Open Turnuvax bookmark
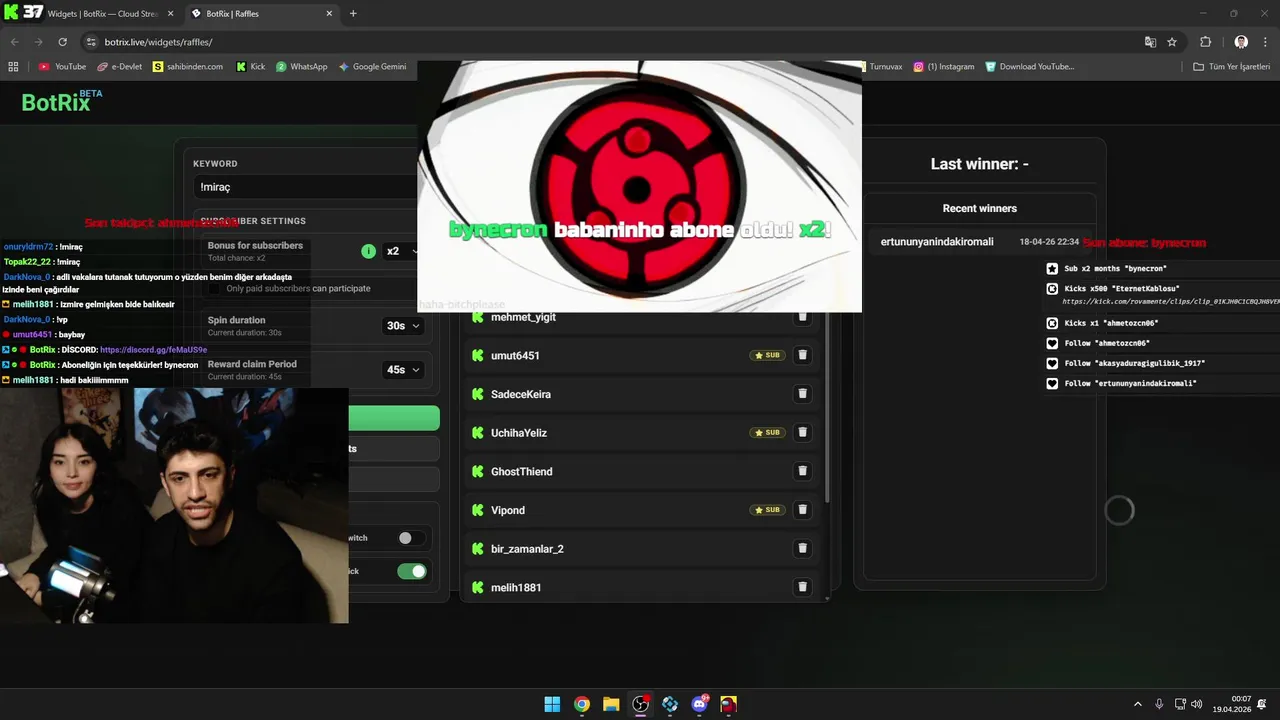 884,67
